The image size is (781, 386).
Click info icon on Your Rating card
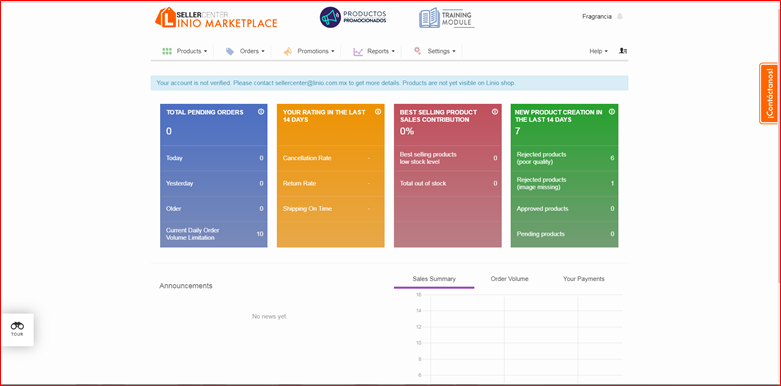pyautogui.click(x=378, y=112)
